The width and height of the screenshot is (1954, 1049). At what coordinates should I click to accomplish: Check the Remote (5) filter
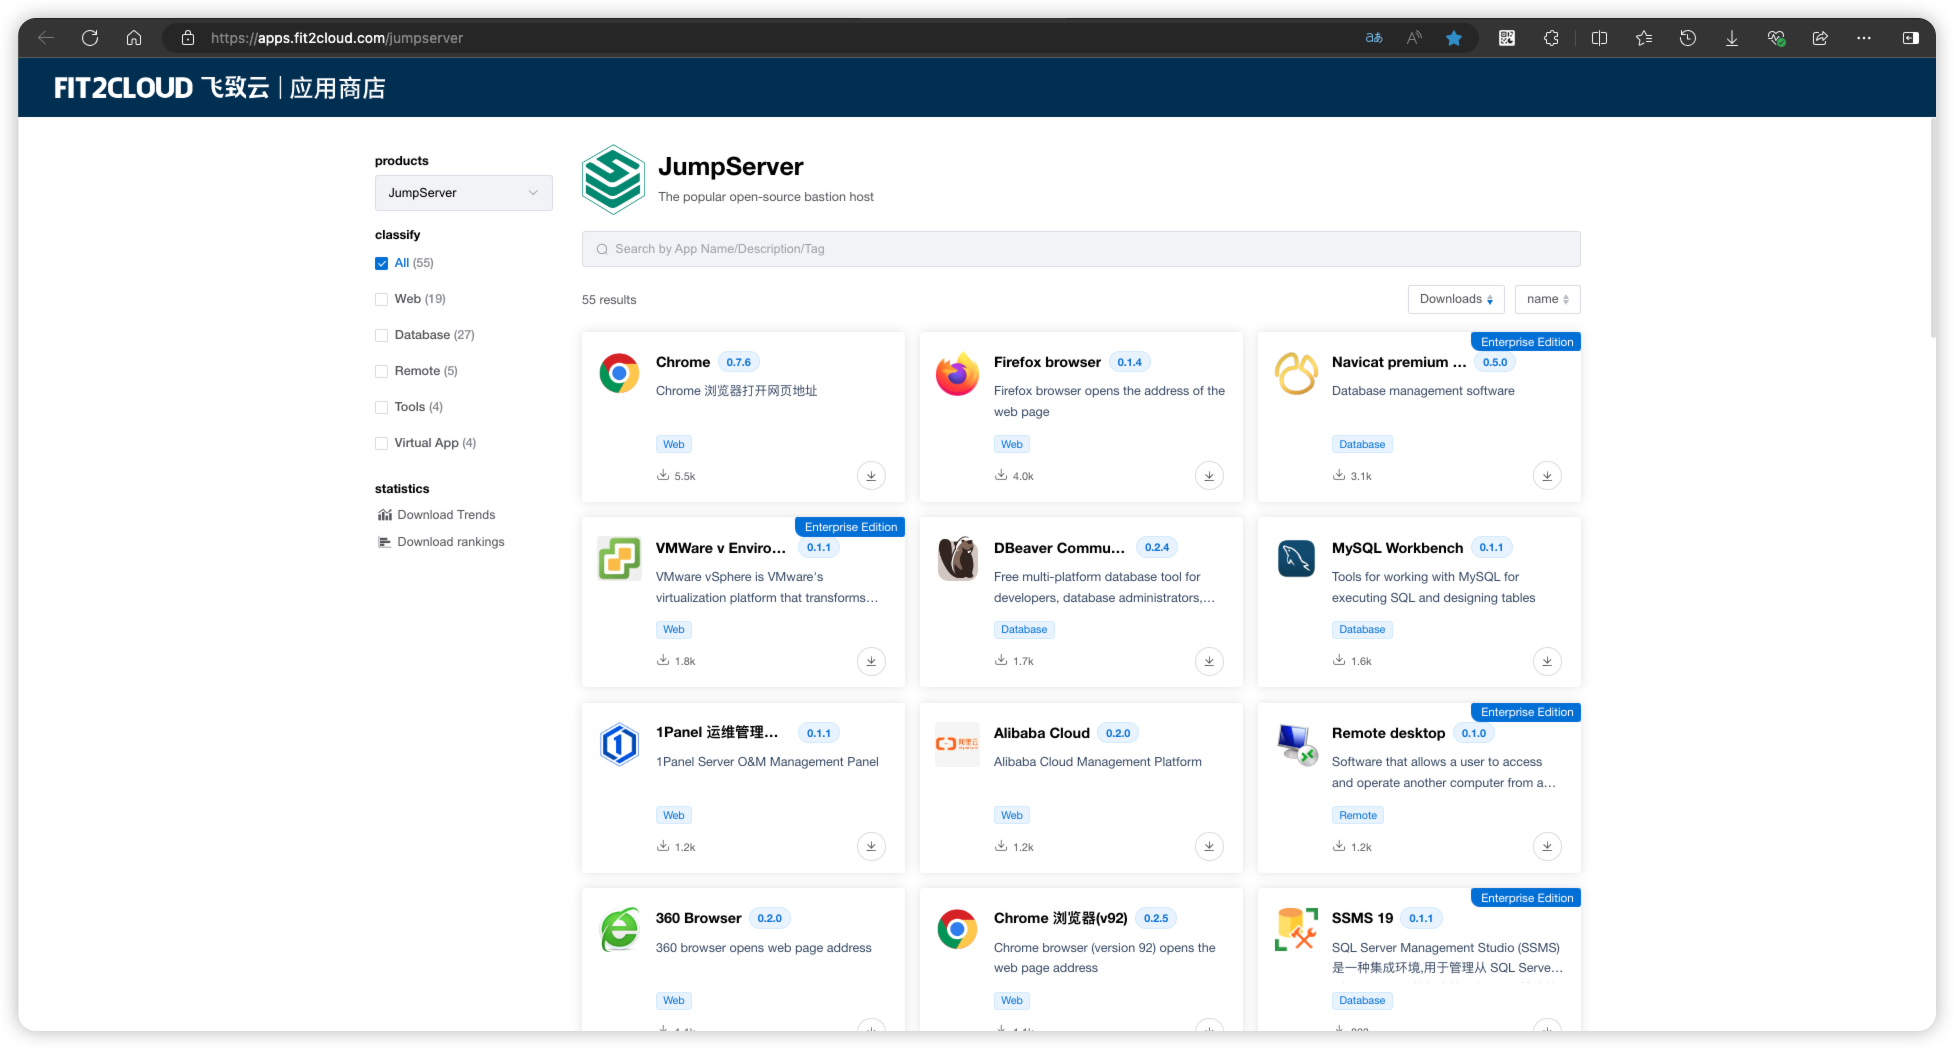click(381, 372)
